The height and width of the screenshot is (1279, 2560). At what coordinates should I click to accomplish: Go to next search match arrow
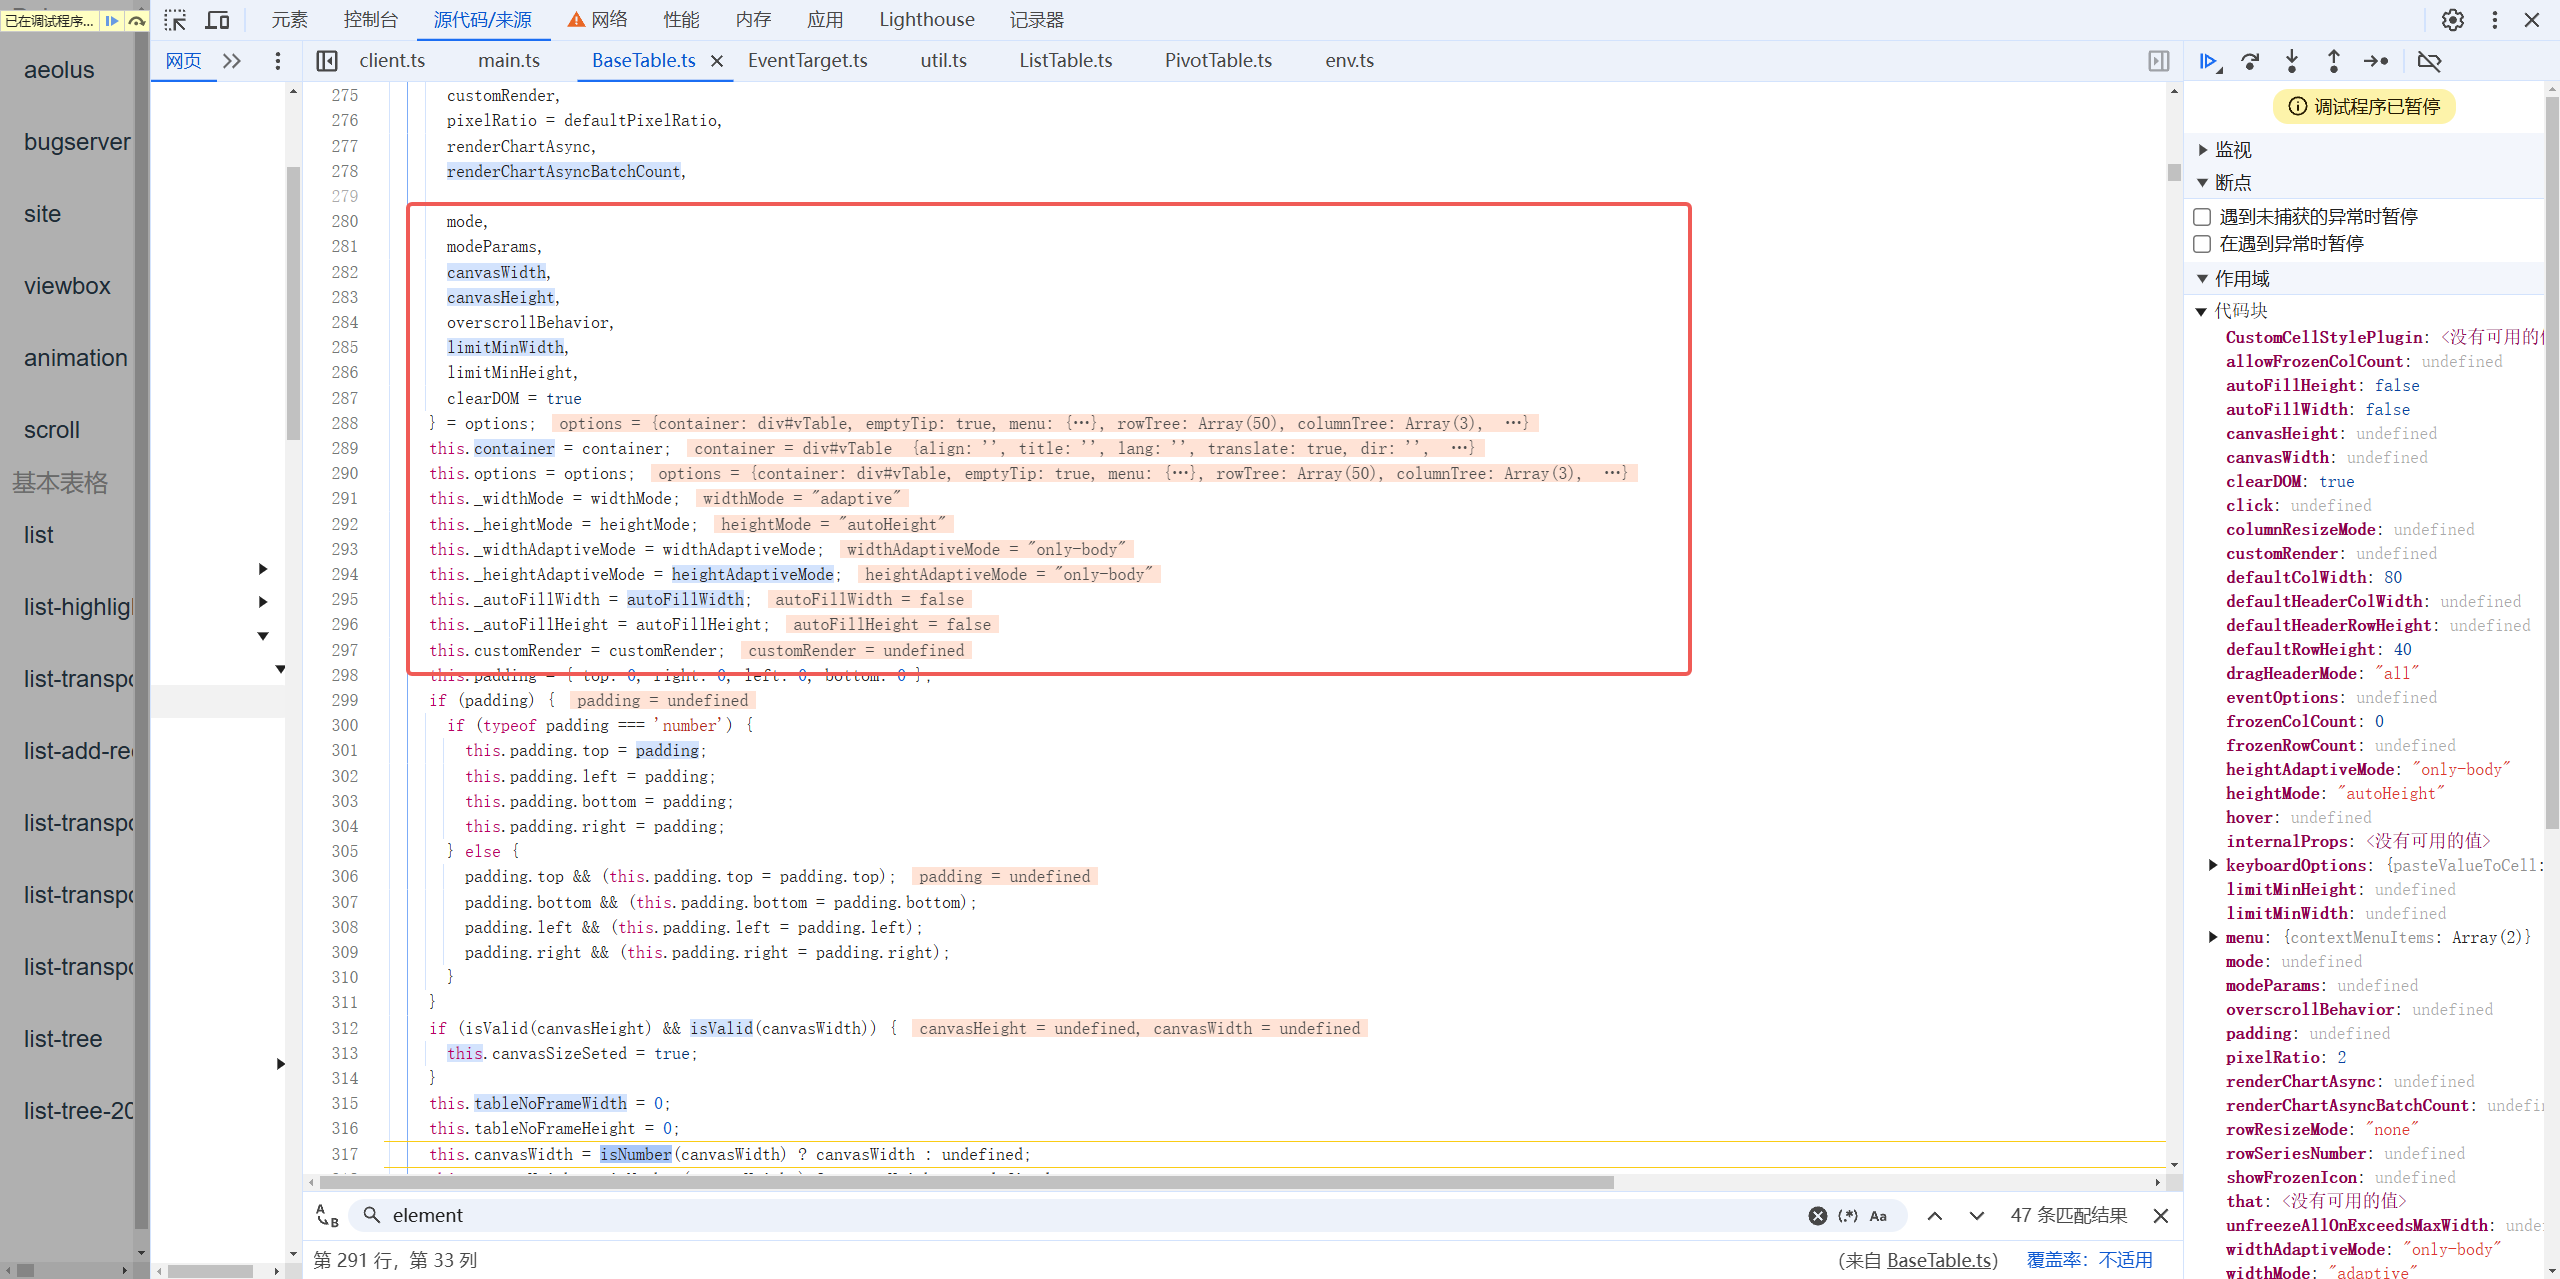[1976, 1216]
